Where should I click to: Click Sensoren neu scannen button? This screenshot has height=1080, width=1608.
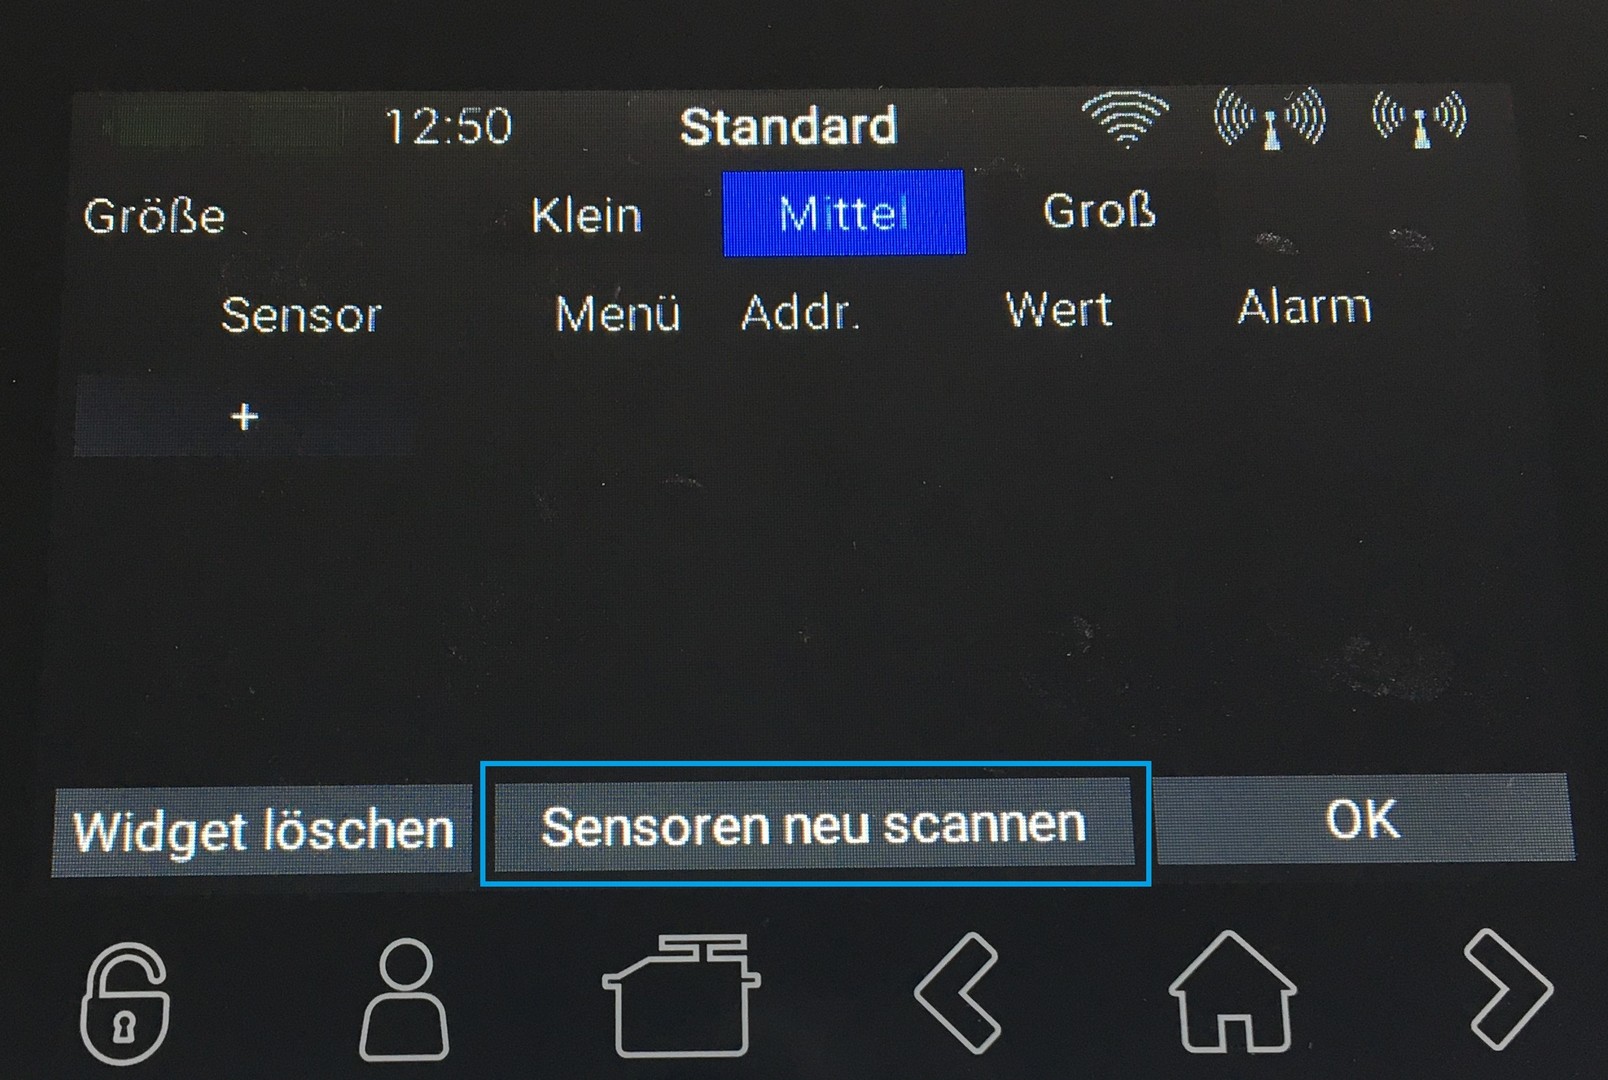(x=814, y=825)
